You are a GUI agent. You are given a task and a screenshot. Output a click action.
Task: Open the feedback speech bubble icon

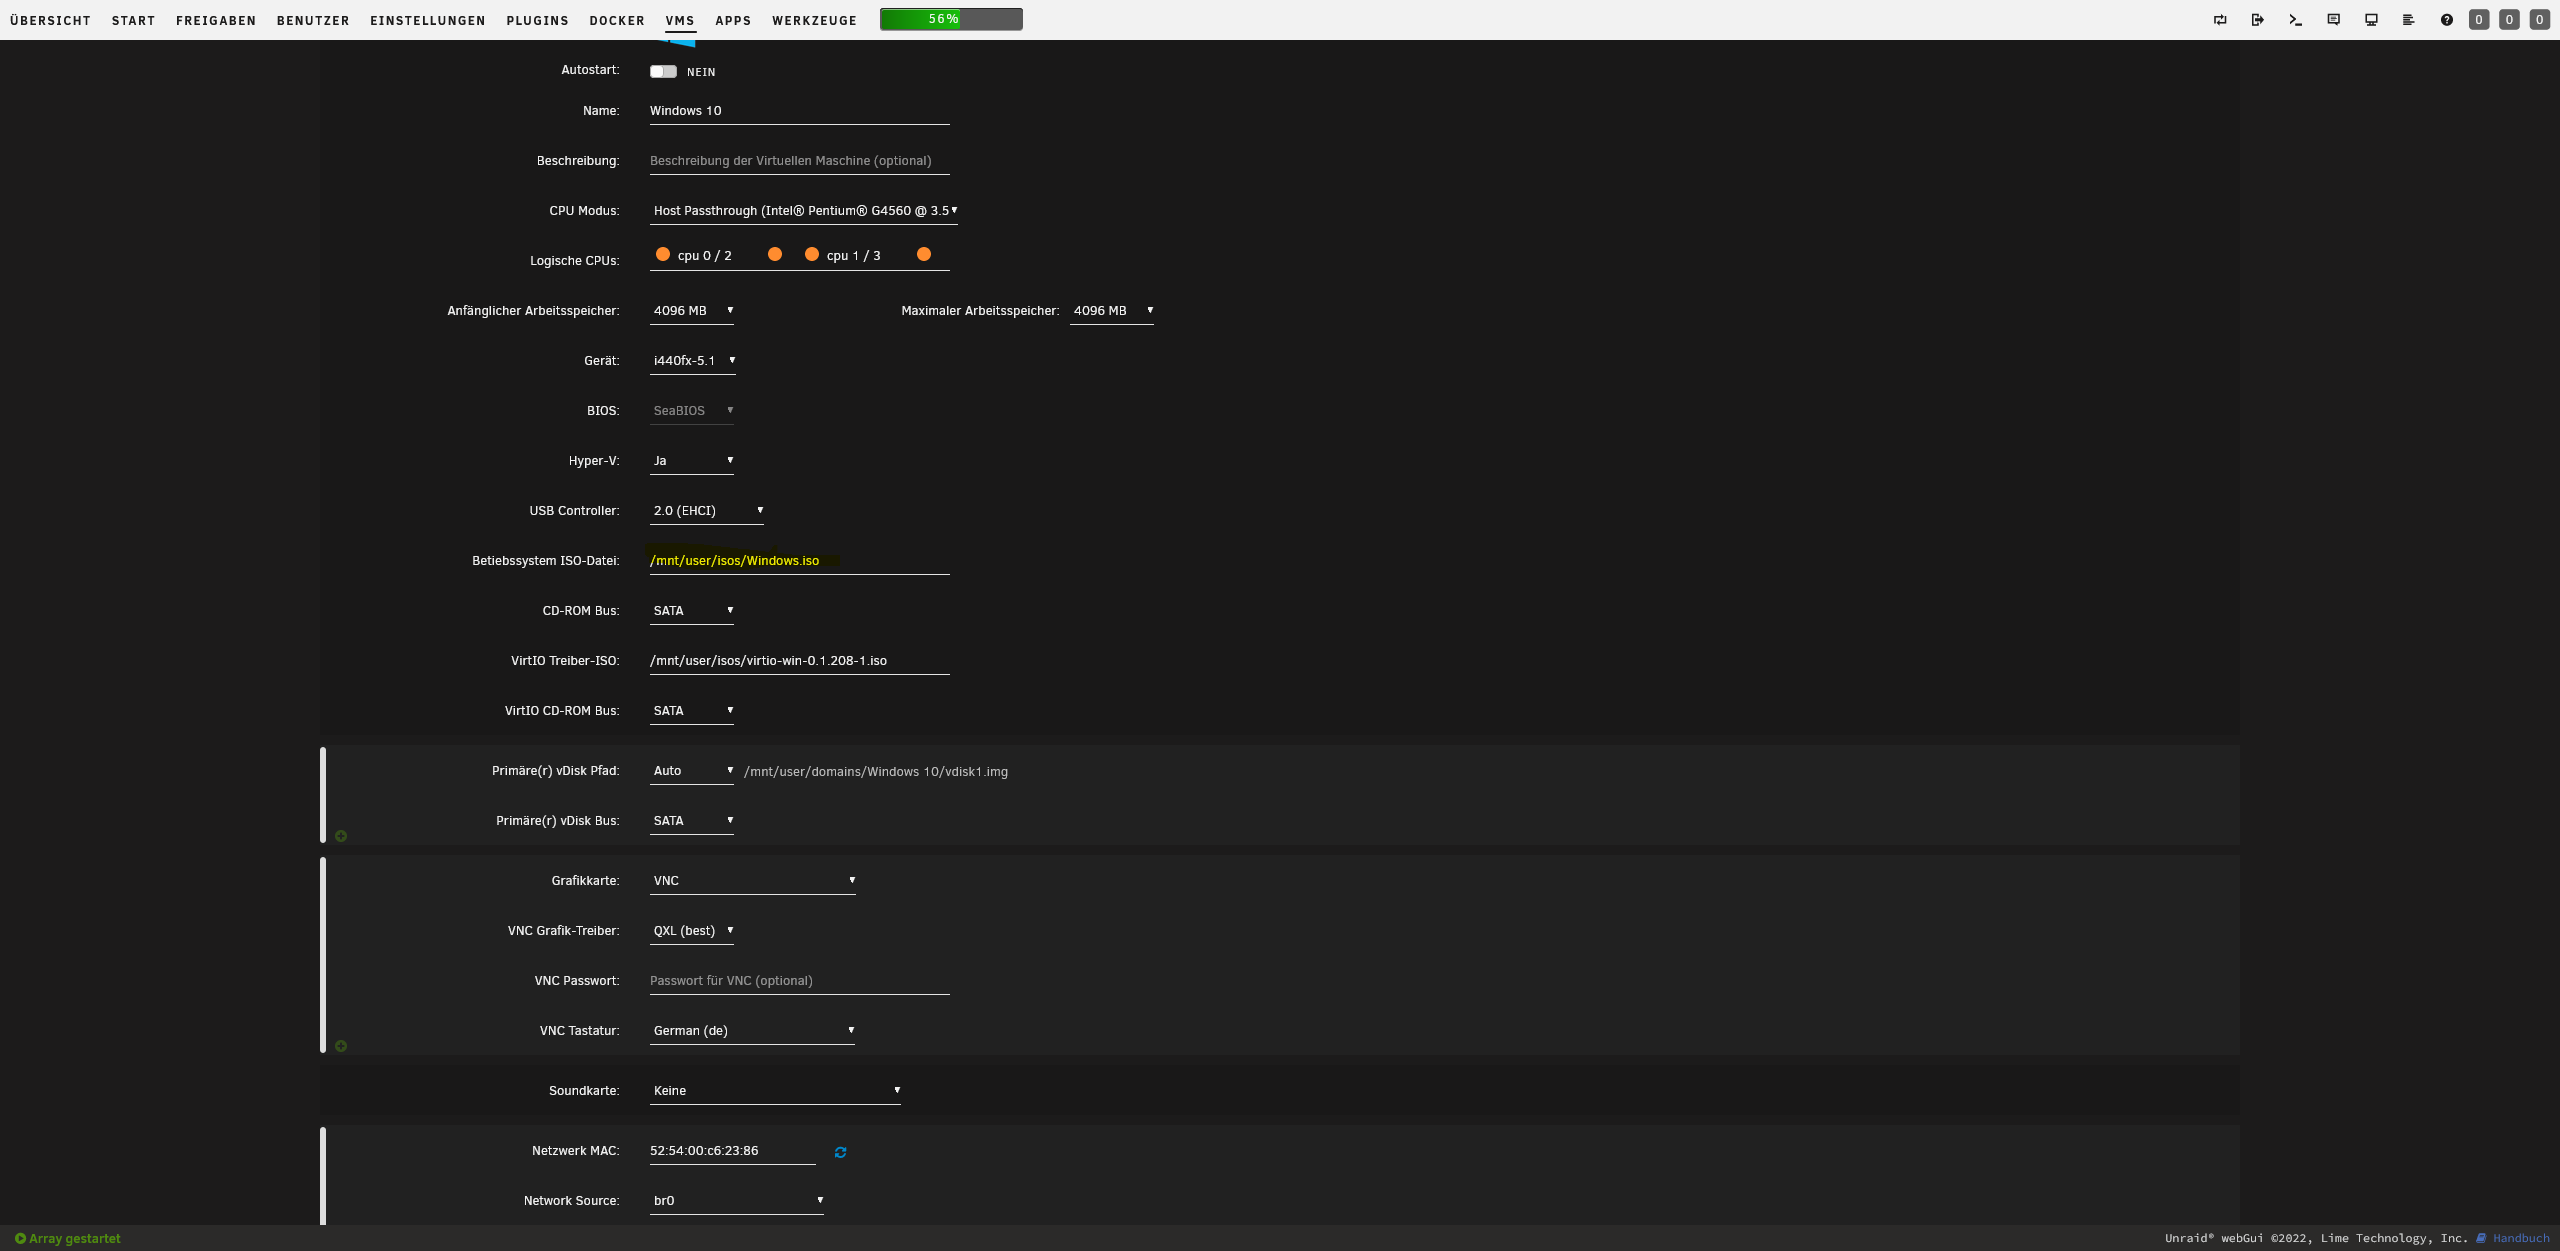2333,20
